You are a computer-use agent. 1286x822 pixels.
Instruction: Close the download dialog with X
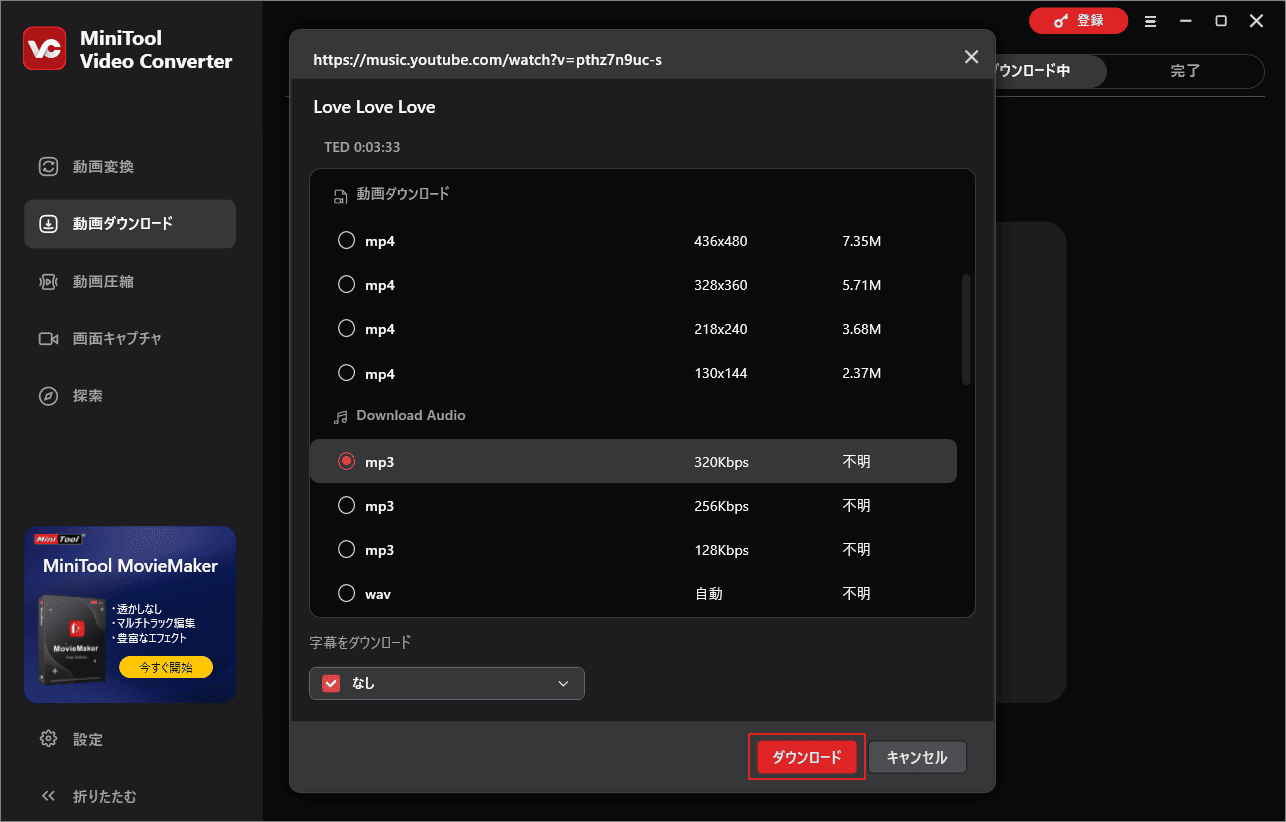[971, 57]
